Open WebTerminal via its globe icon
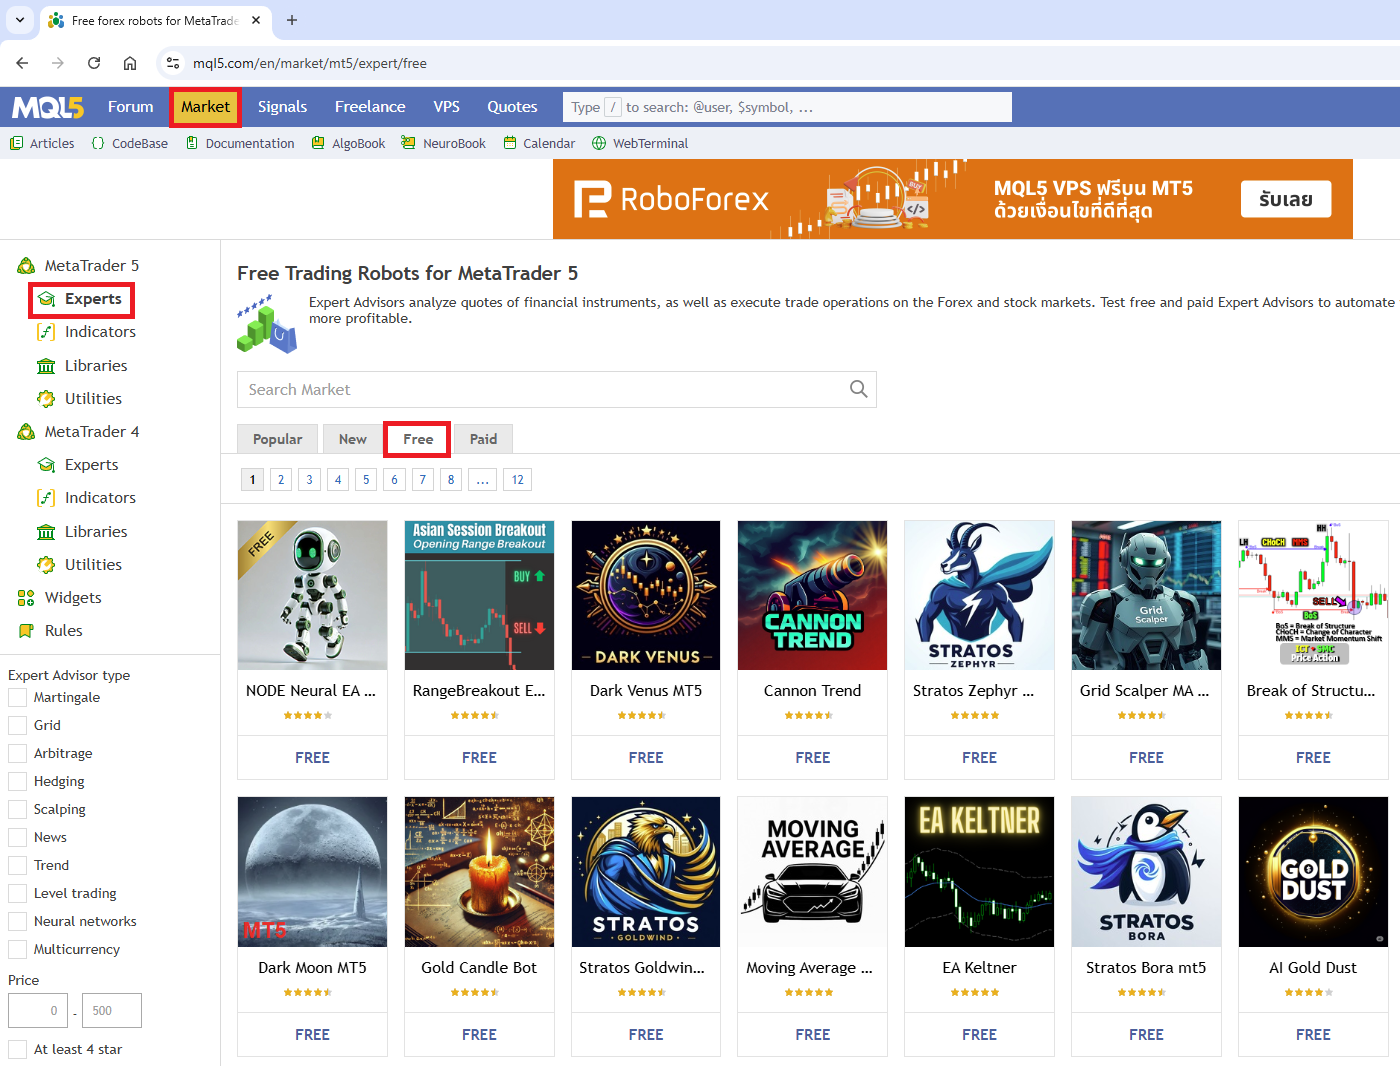Screen dimensions: 1400x1066 coord(599,143)
